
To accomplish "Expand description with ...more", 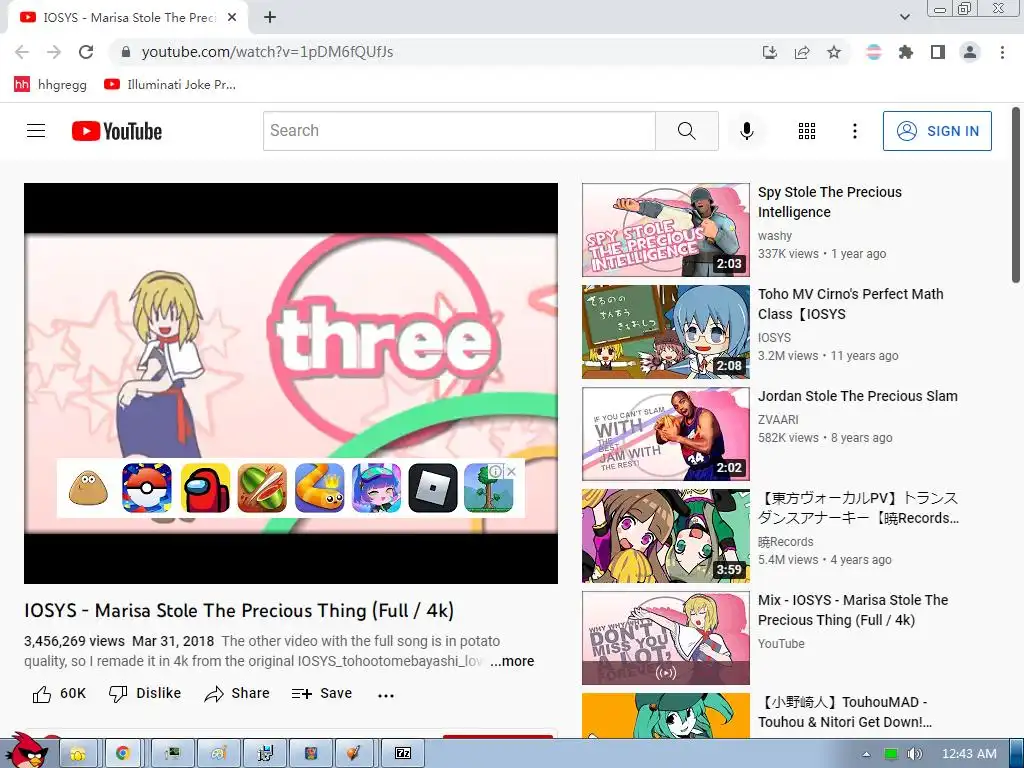I will (512, 661).
